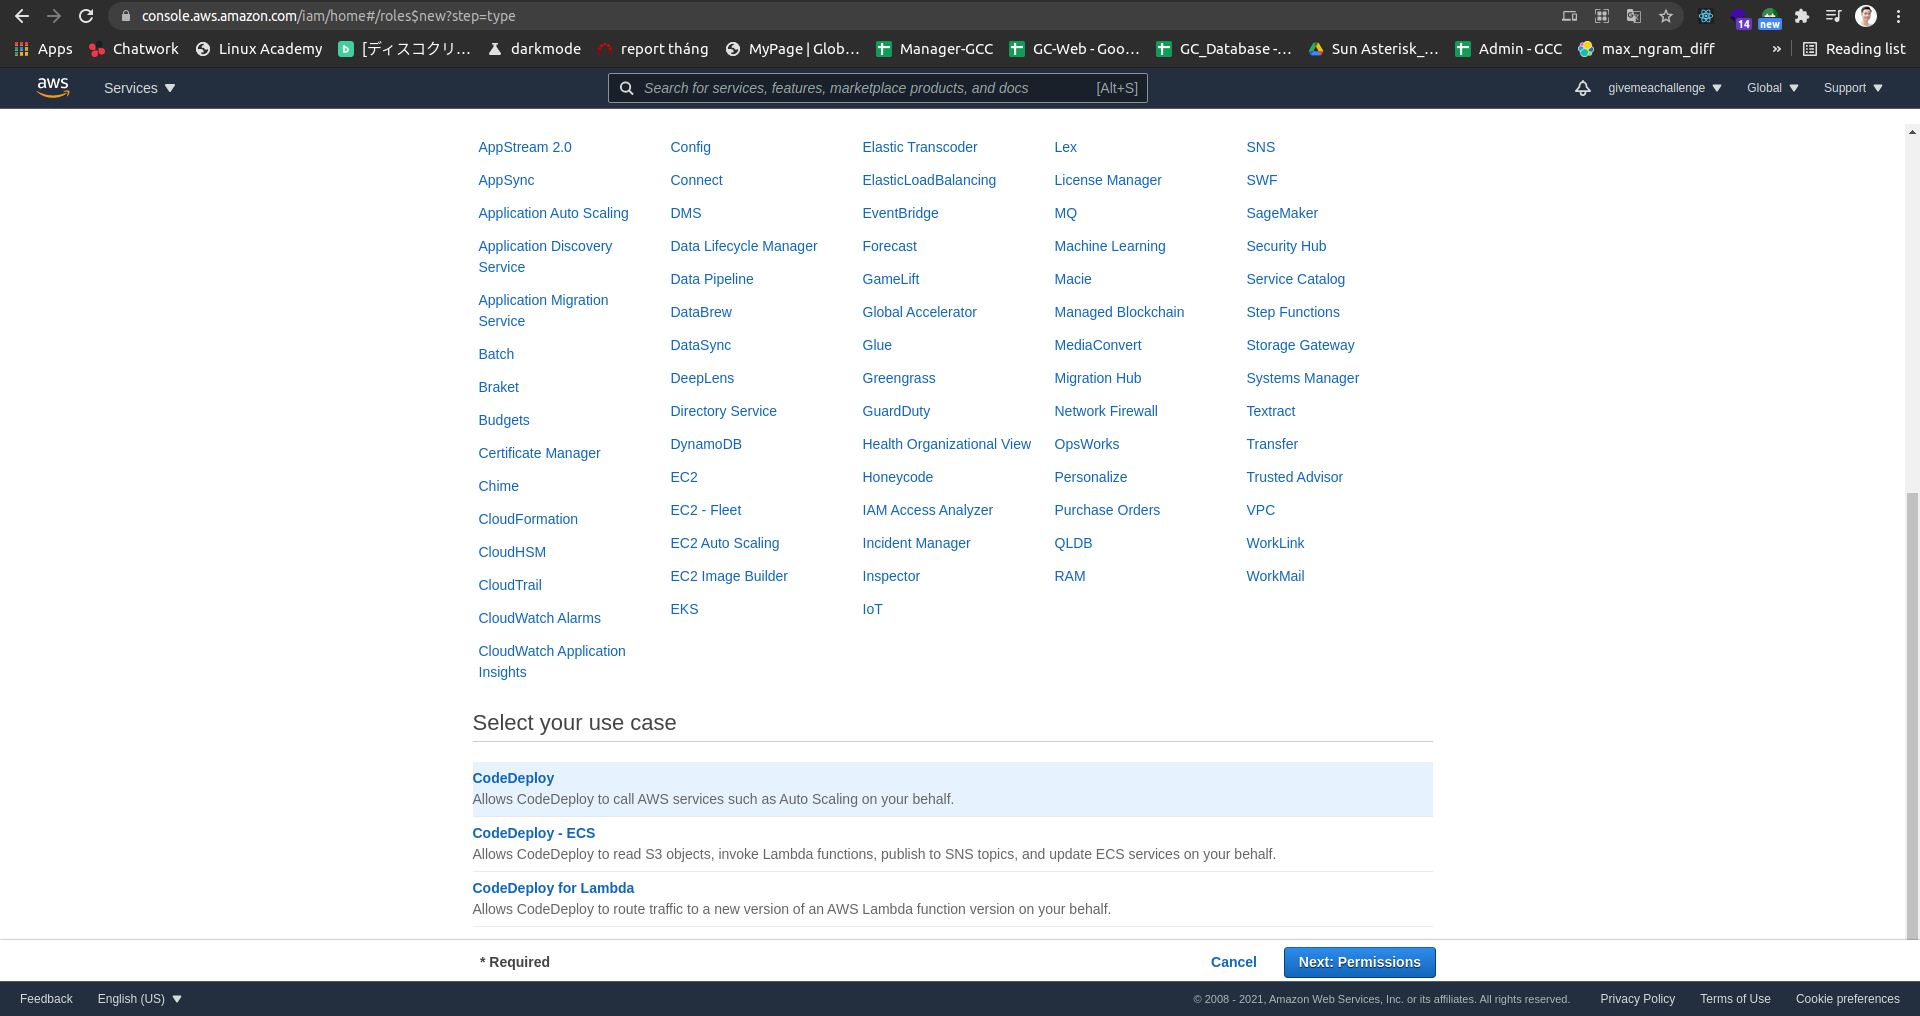The height and width of the screenshot is (1016, 1920).
Task: Open the DynamoDB service link
Action: click(x=706, y=444)
